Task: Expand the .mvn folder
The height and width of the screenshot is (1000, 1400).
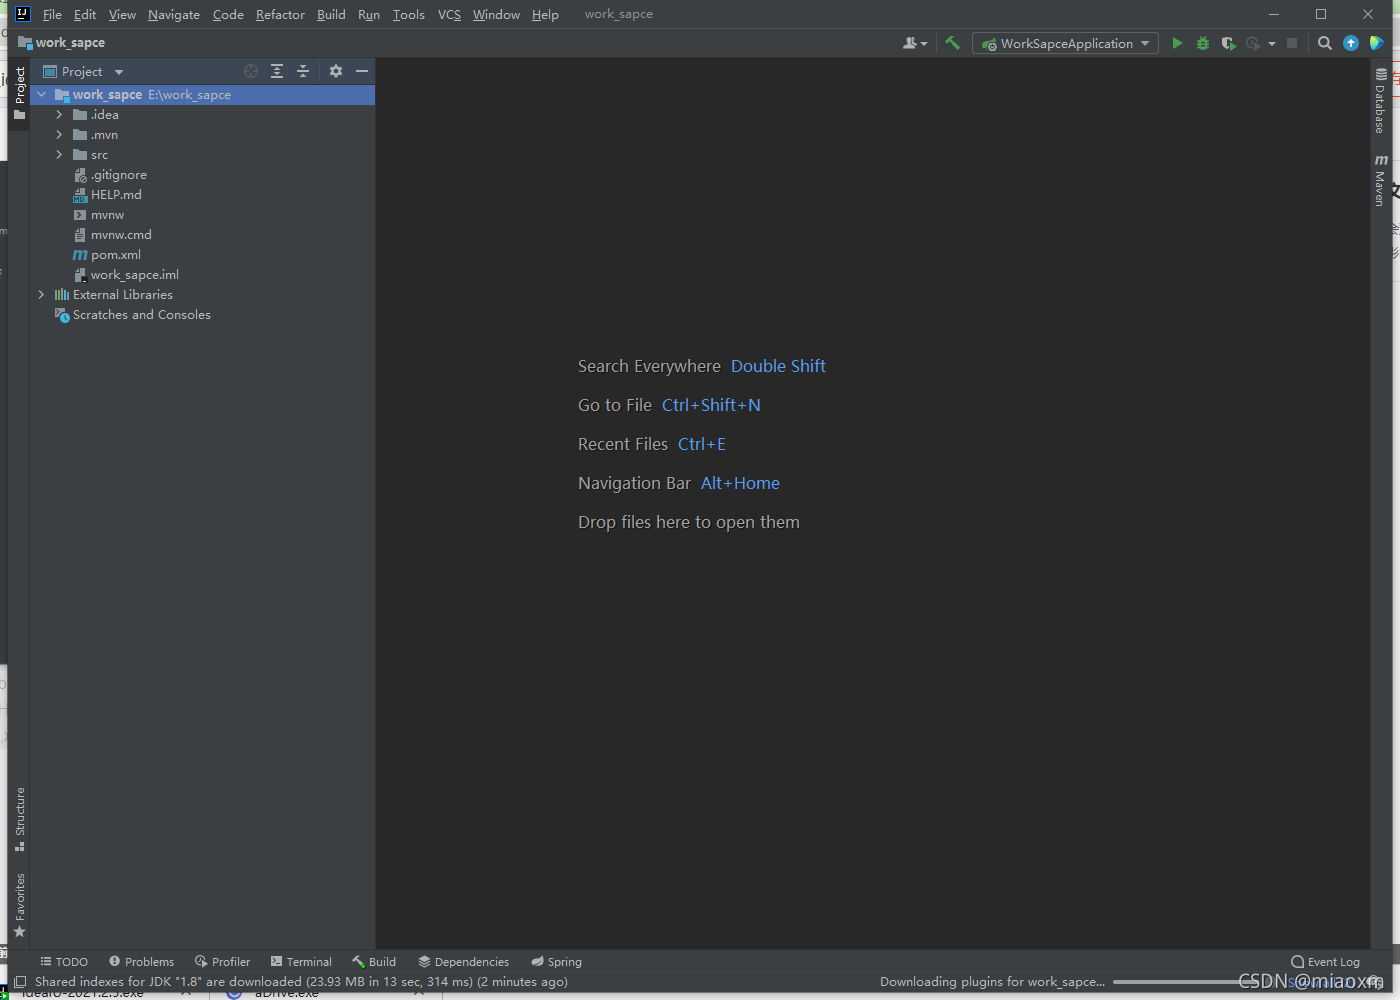Action: (60, 135)
